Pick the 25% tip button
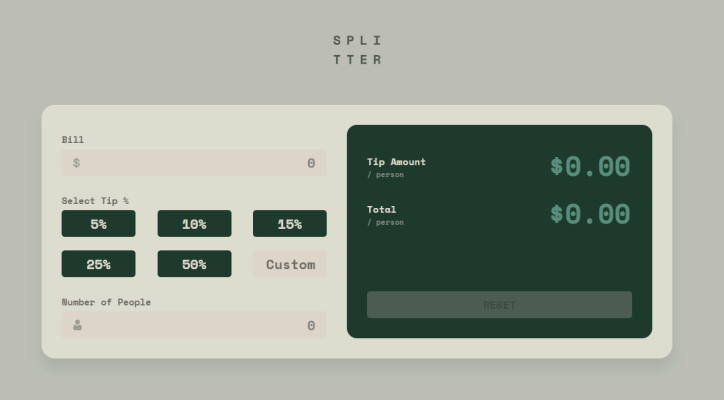Image resolution: width=724 pixels, height=400 pixels. pyautogui.click(x=98, y=264)
